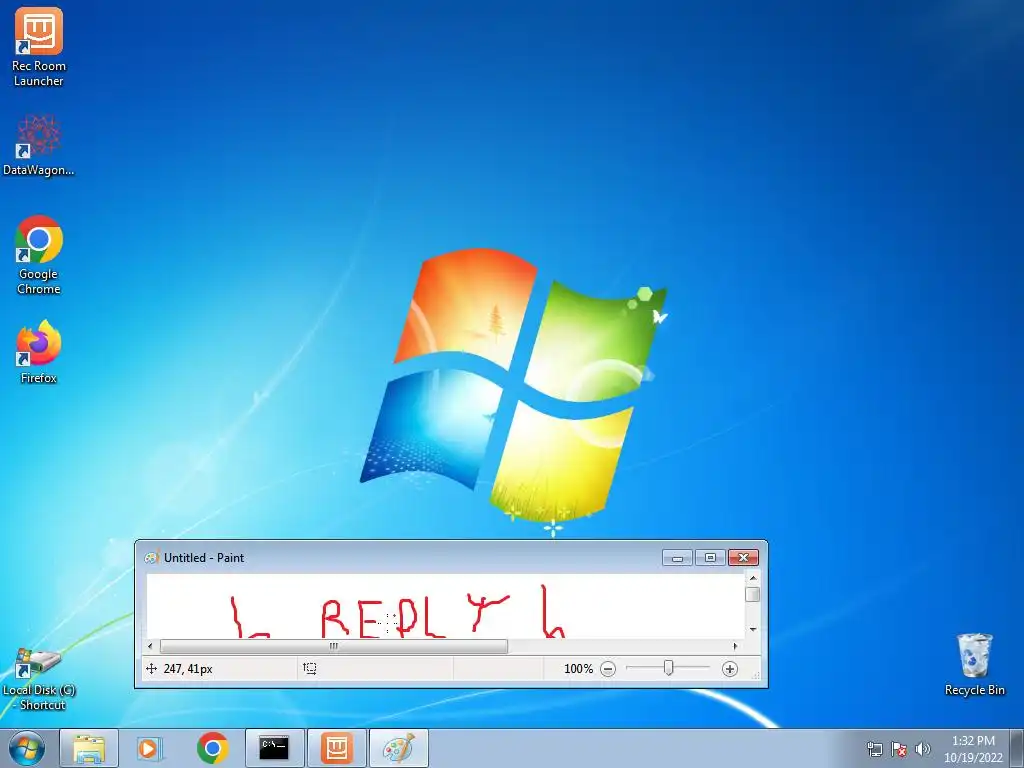Launch Google Chrome from desktop icon
Image resolution: width=1024 pixels, height=768 pixels.
tap(39, 255)
